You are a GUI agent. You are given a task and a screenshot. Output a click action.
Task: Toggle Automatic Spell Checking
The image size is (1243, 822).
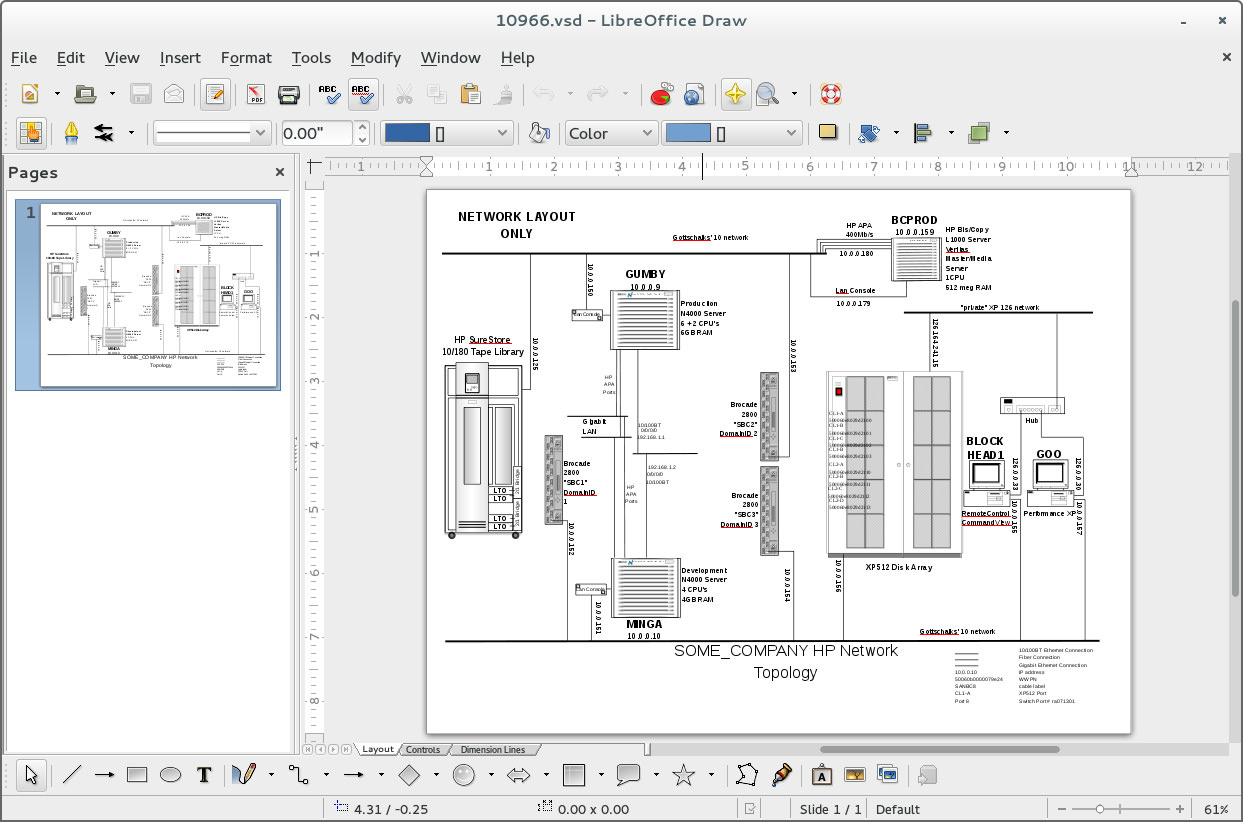point(362,93)
